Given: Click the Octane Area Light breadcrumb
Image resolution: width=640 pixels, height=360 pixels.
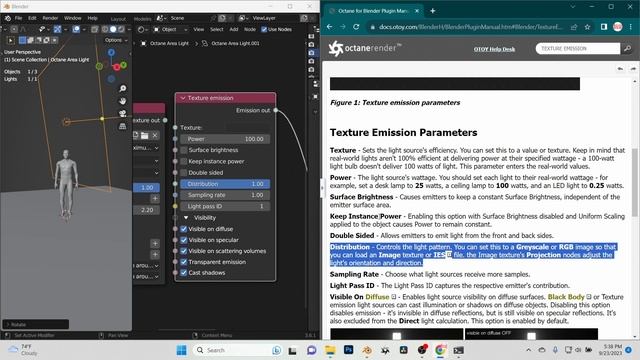Looking at the screenshot, I should (x=169, y=43).
